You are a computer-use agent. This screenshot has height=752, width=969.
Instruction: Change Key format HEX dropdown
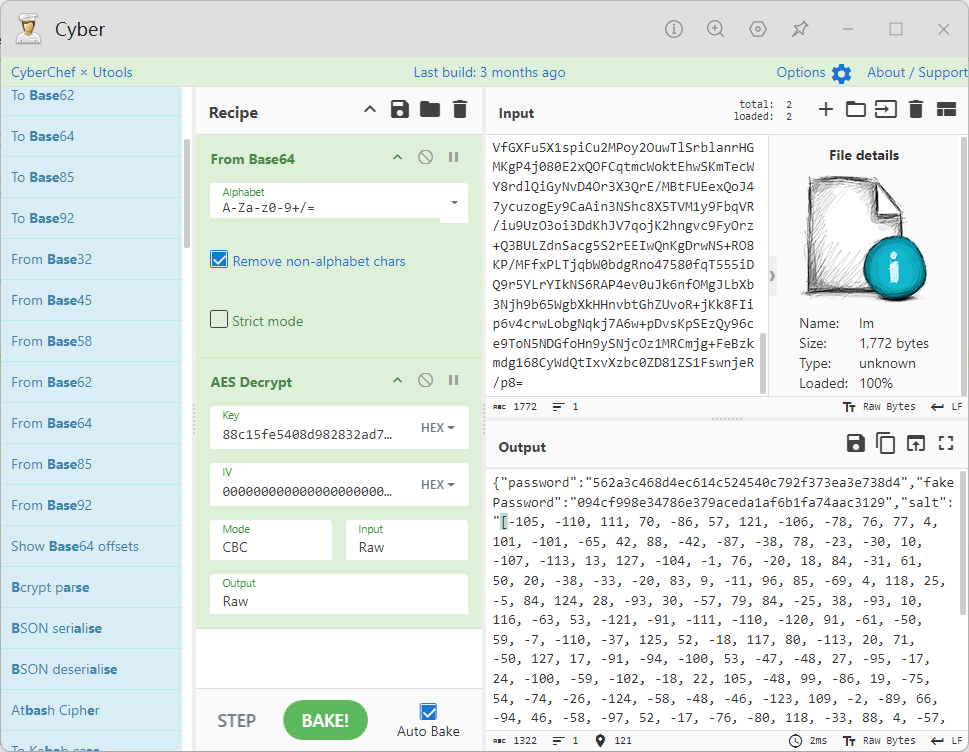(x=438, y=428)
